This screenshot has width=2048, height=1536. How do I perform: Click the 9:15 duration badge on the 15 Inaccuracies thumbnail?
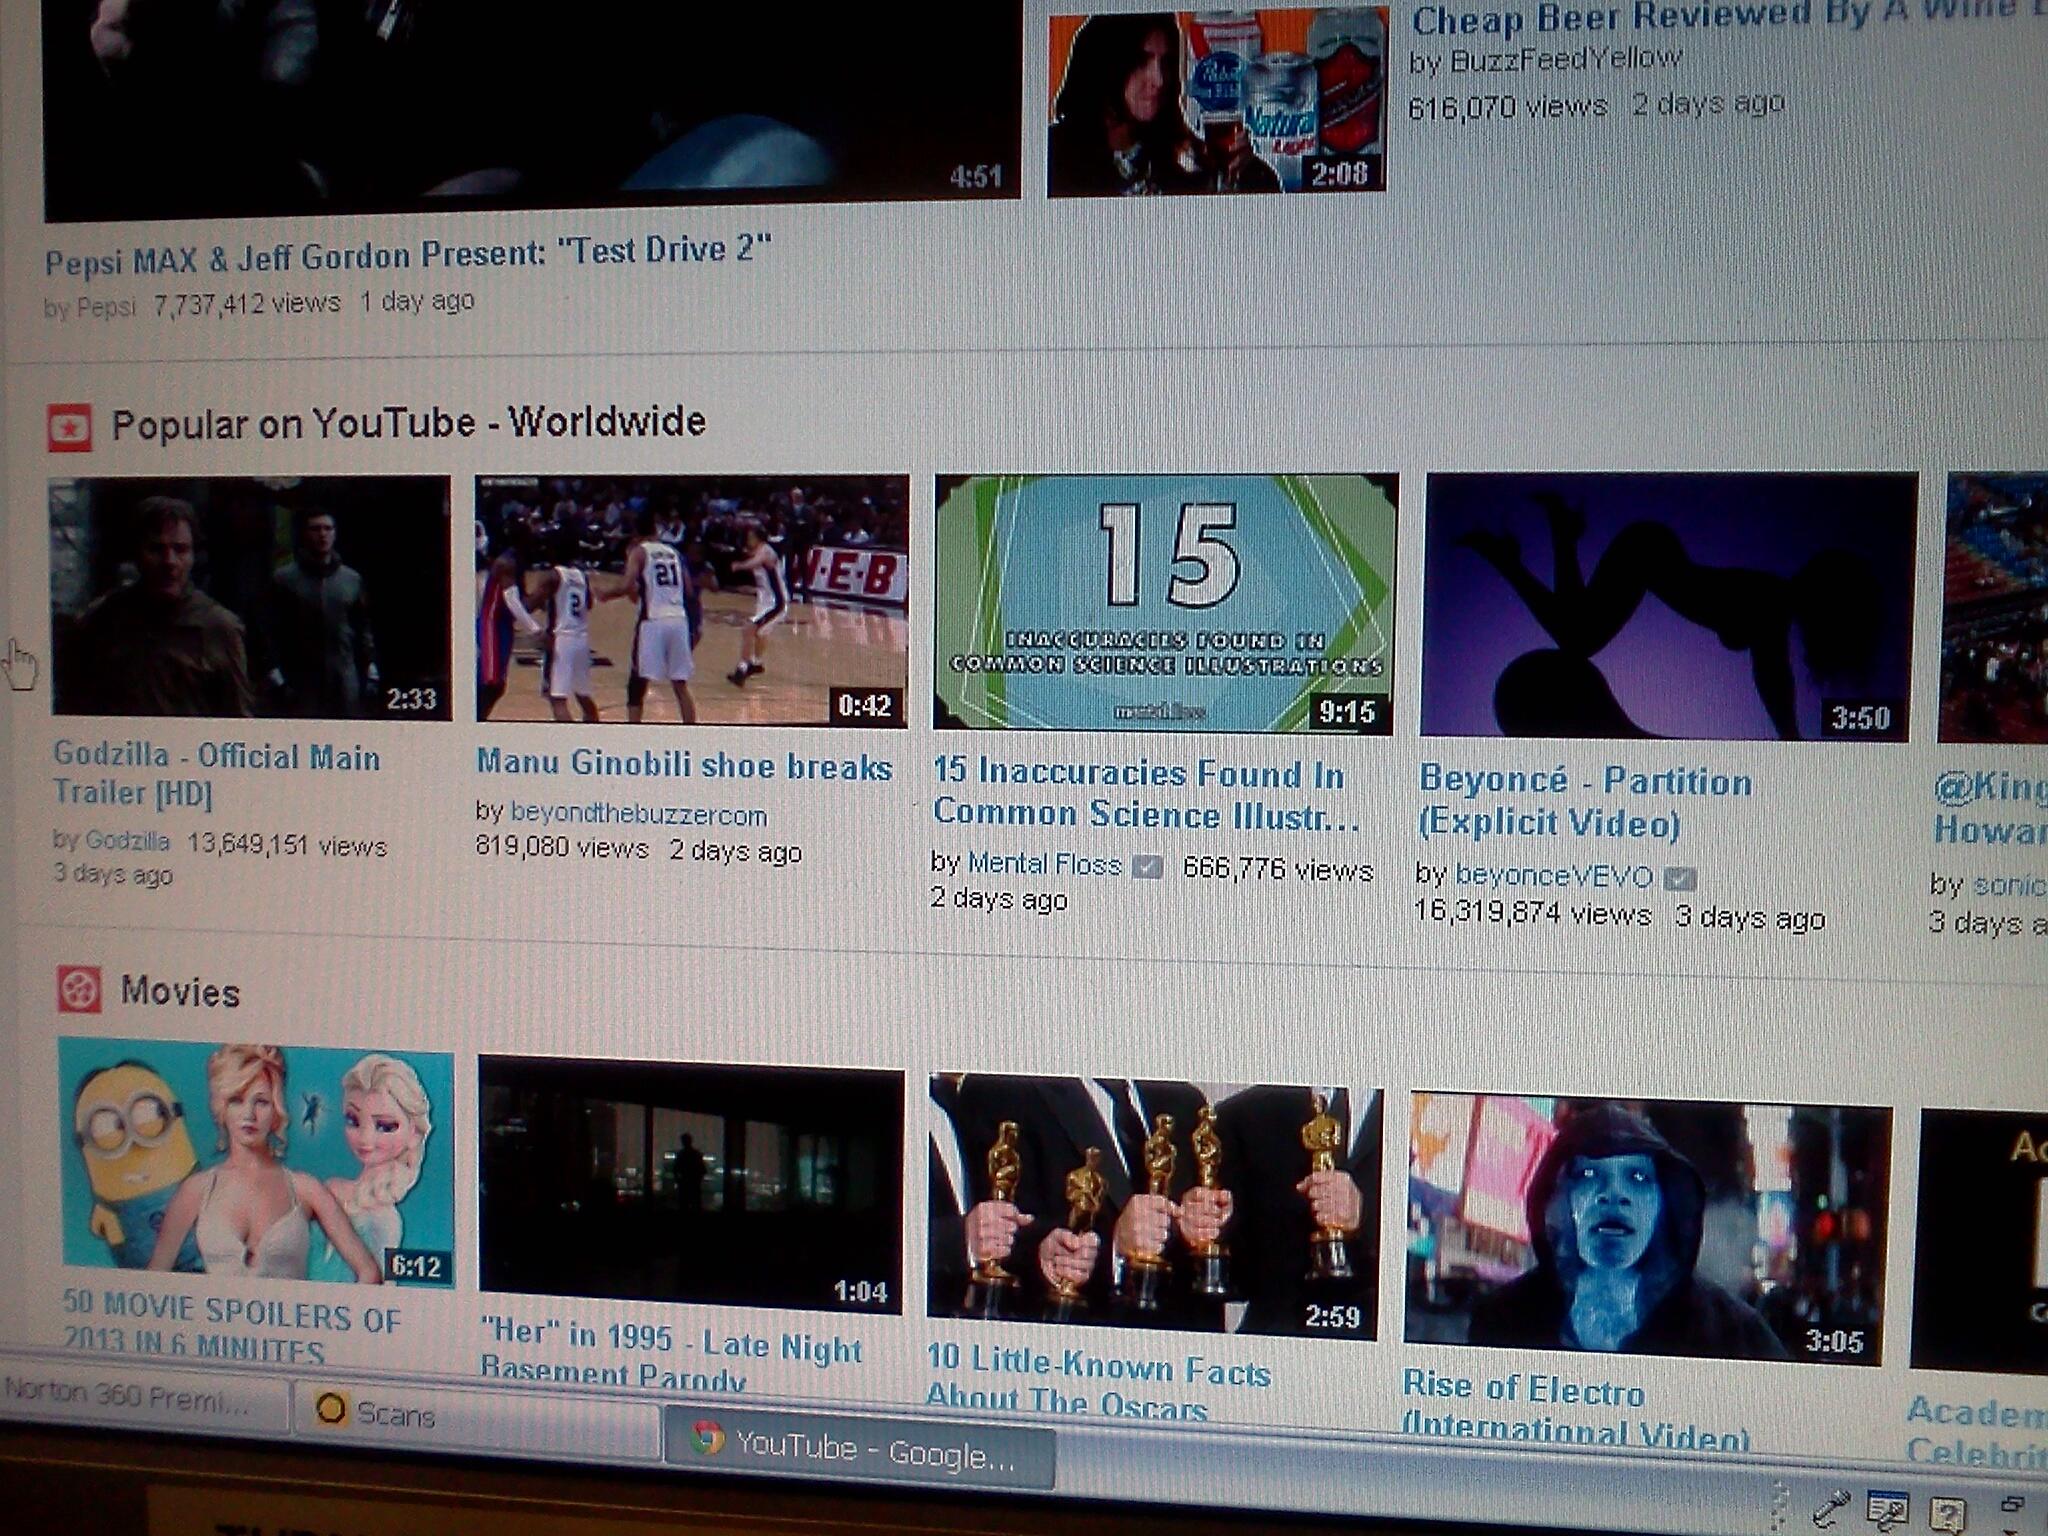pos(1347,711)
